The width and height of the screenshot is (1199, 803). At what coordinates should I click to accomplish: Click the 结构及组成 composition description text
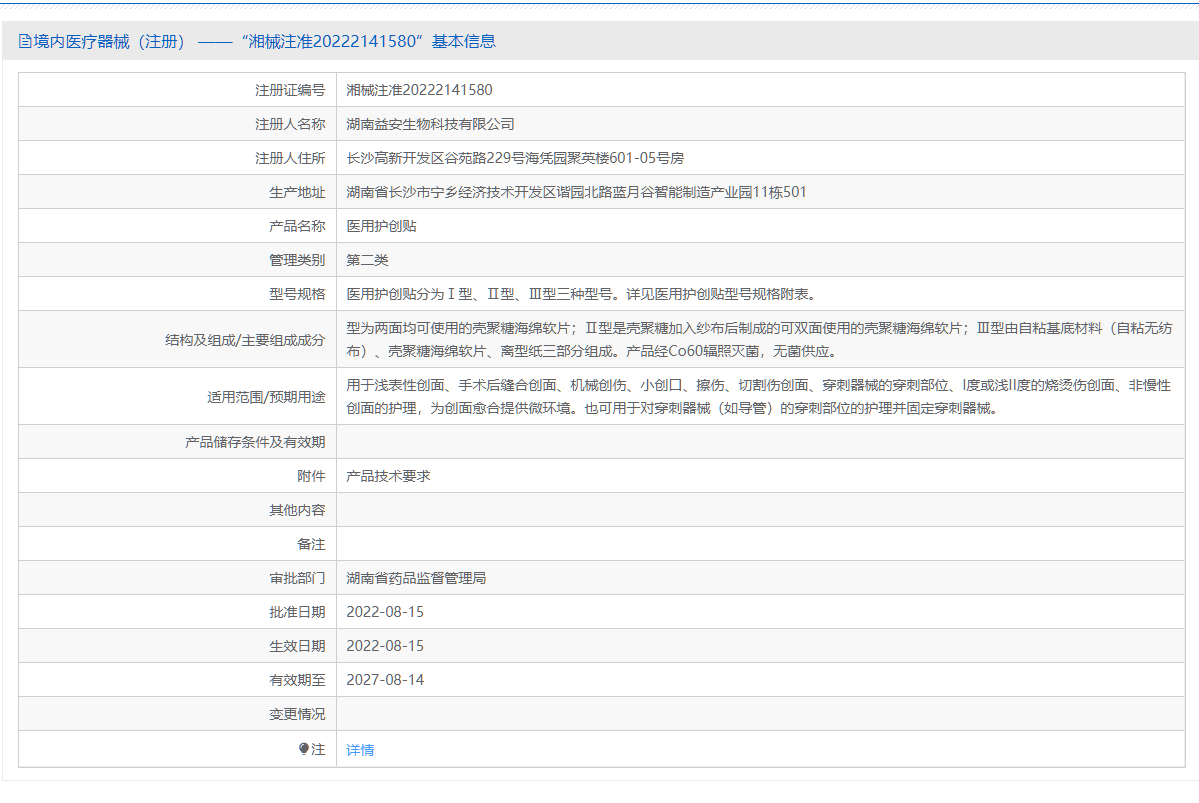point(759,339)
